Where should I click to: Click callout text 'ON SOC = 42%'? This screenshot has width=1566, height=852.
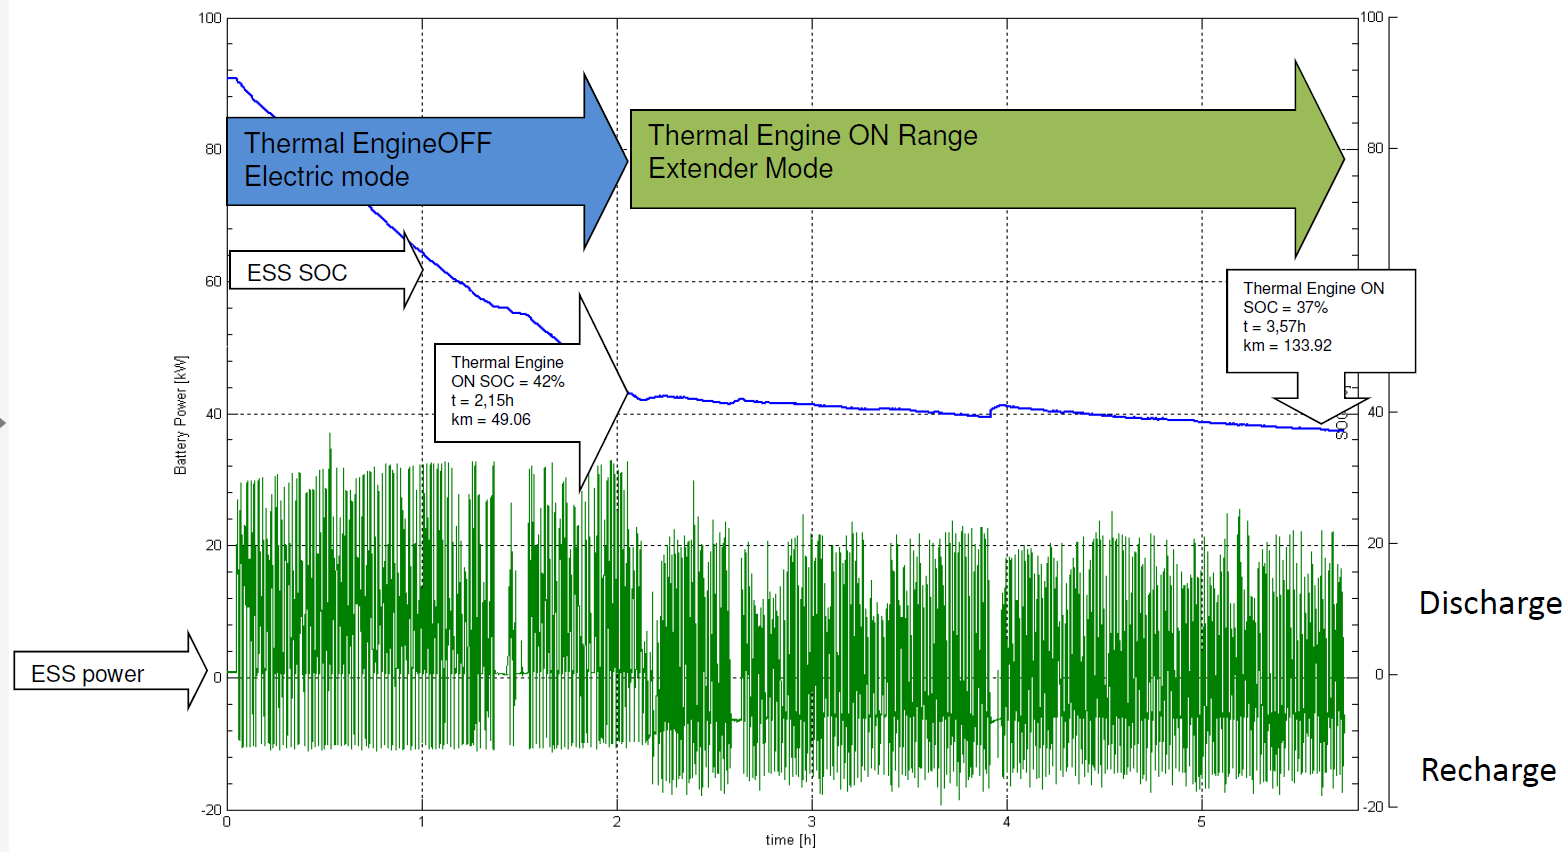pyautogui.click(x=508, y=382)
